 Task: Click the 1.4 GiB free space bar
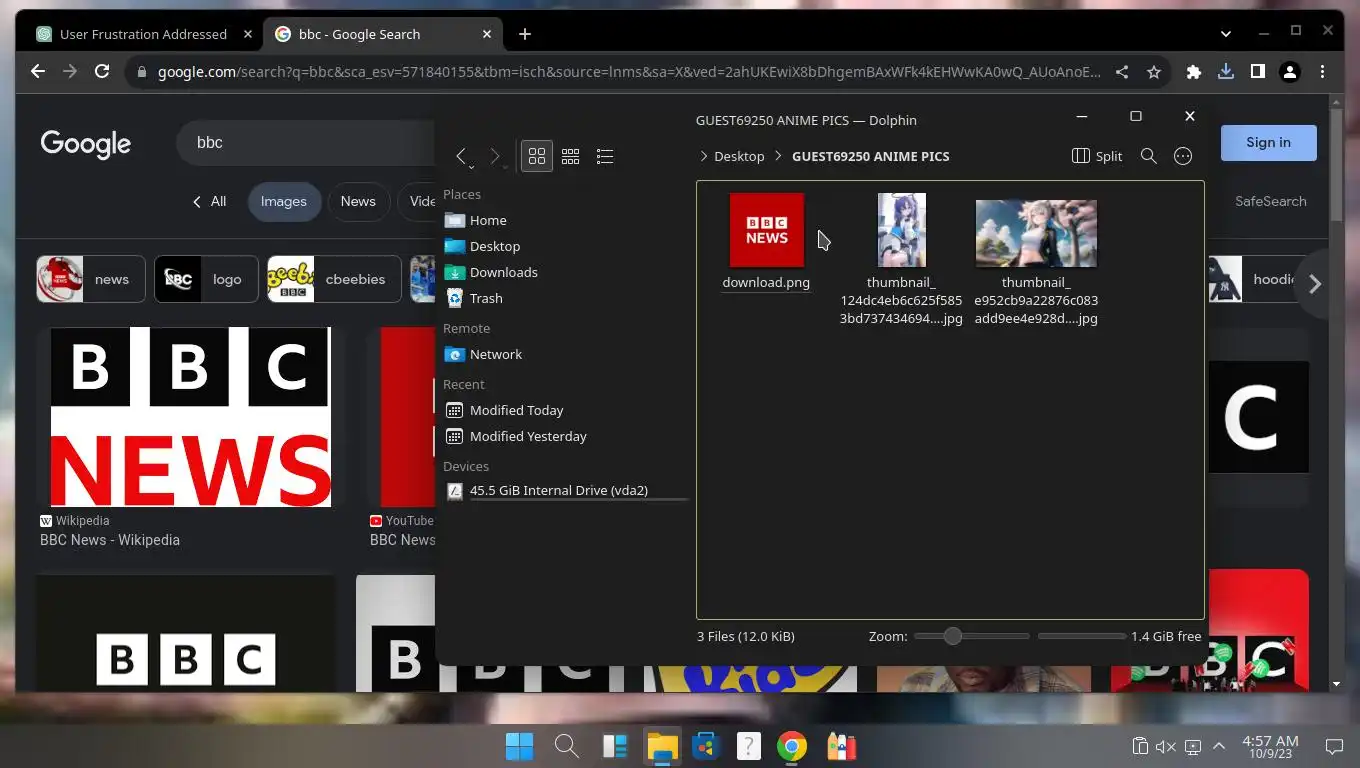pyautogui.click(x=1082, y=636)
